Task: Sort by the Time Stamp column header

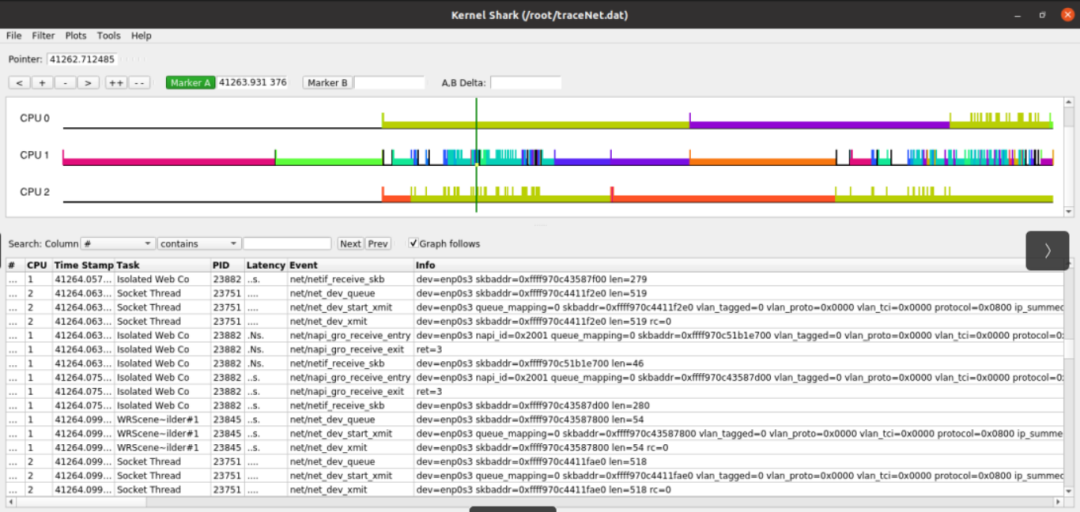Action: (83, 265)
